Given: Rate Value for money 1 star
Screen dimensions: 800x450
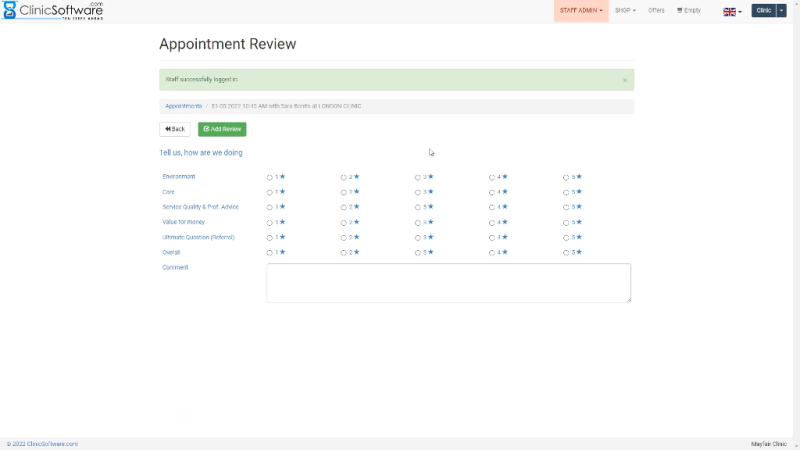Looking at the screenshot, I should (269, 223).
